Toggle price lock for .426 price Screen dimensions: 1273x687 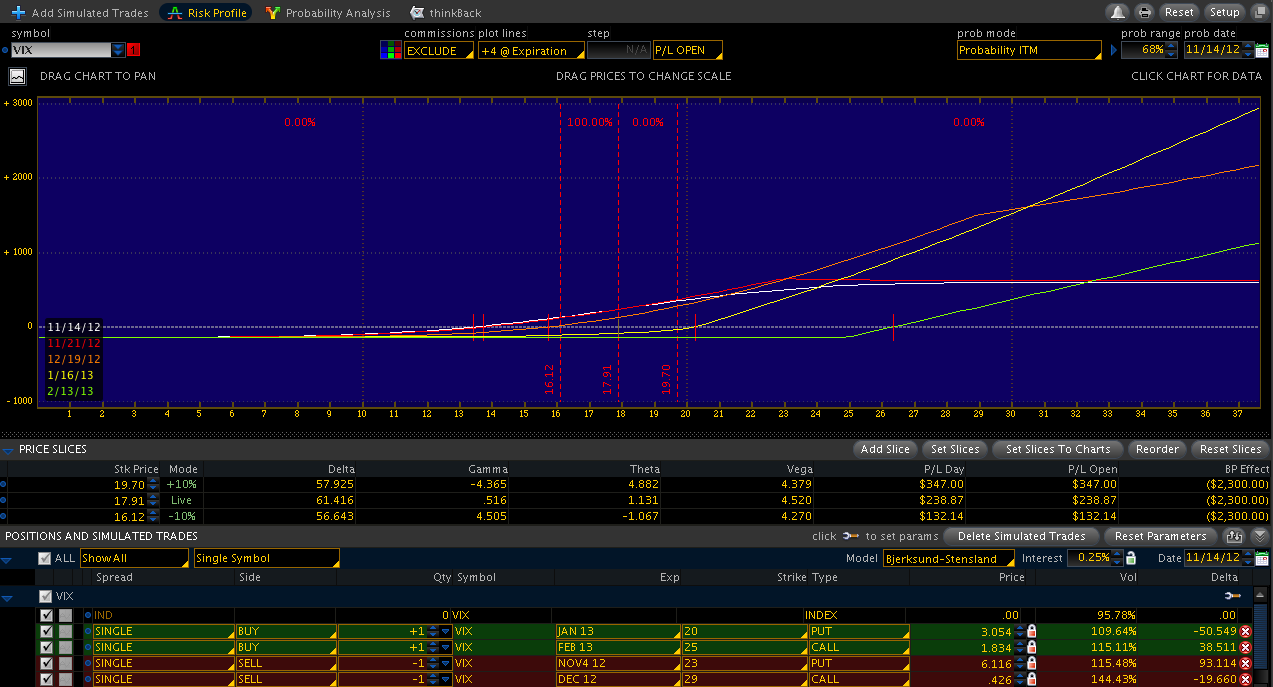pos(1031,679)
